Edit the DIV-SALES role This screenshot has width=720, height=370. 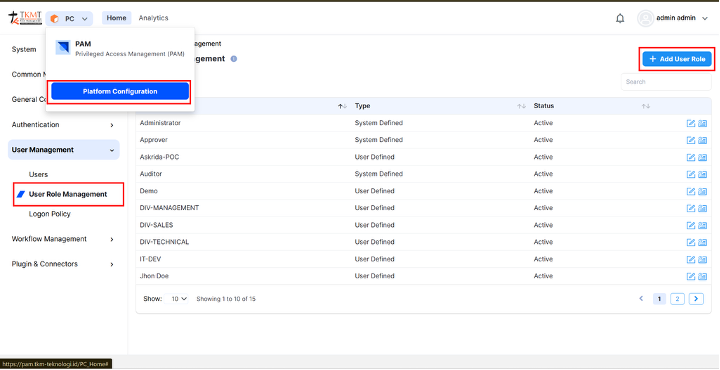tap(691, 225)
